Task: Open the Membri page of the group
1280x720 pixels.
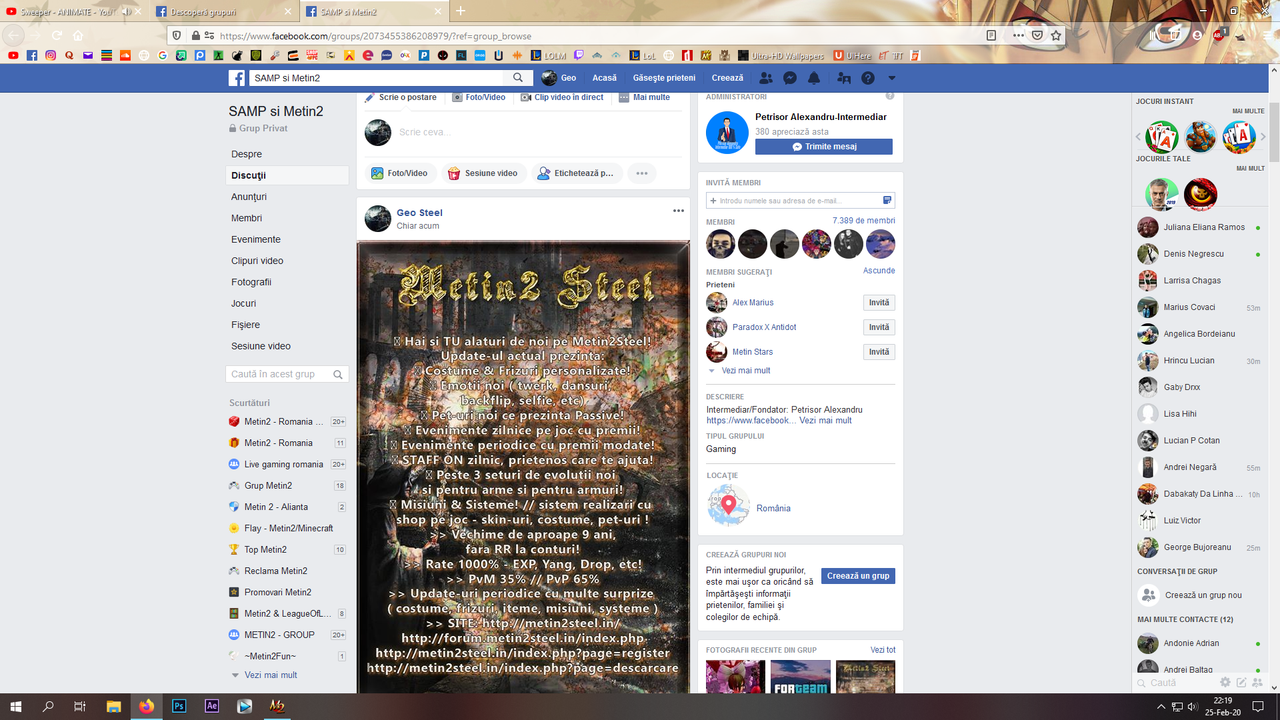Action: point(247,218)
